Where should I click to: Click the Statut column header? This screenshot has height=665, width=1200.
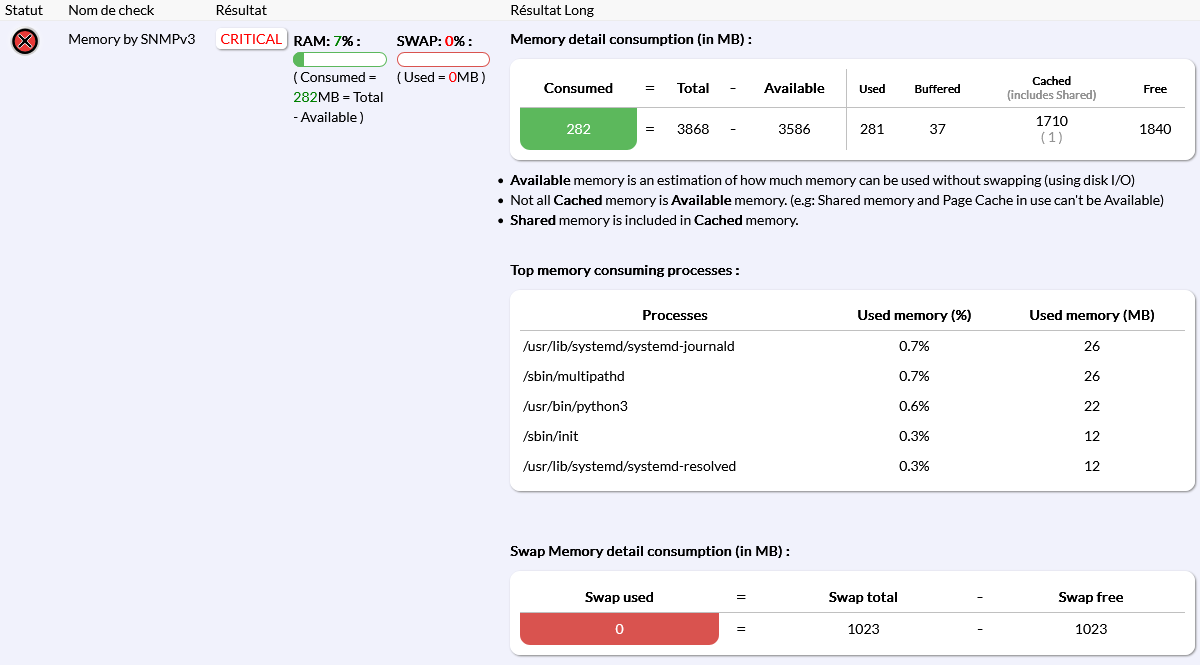[x=24, y=10]
